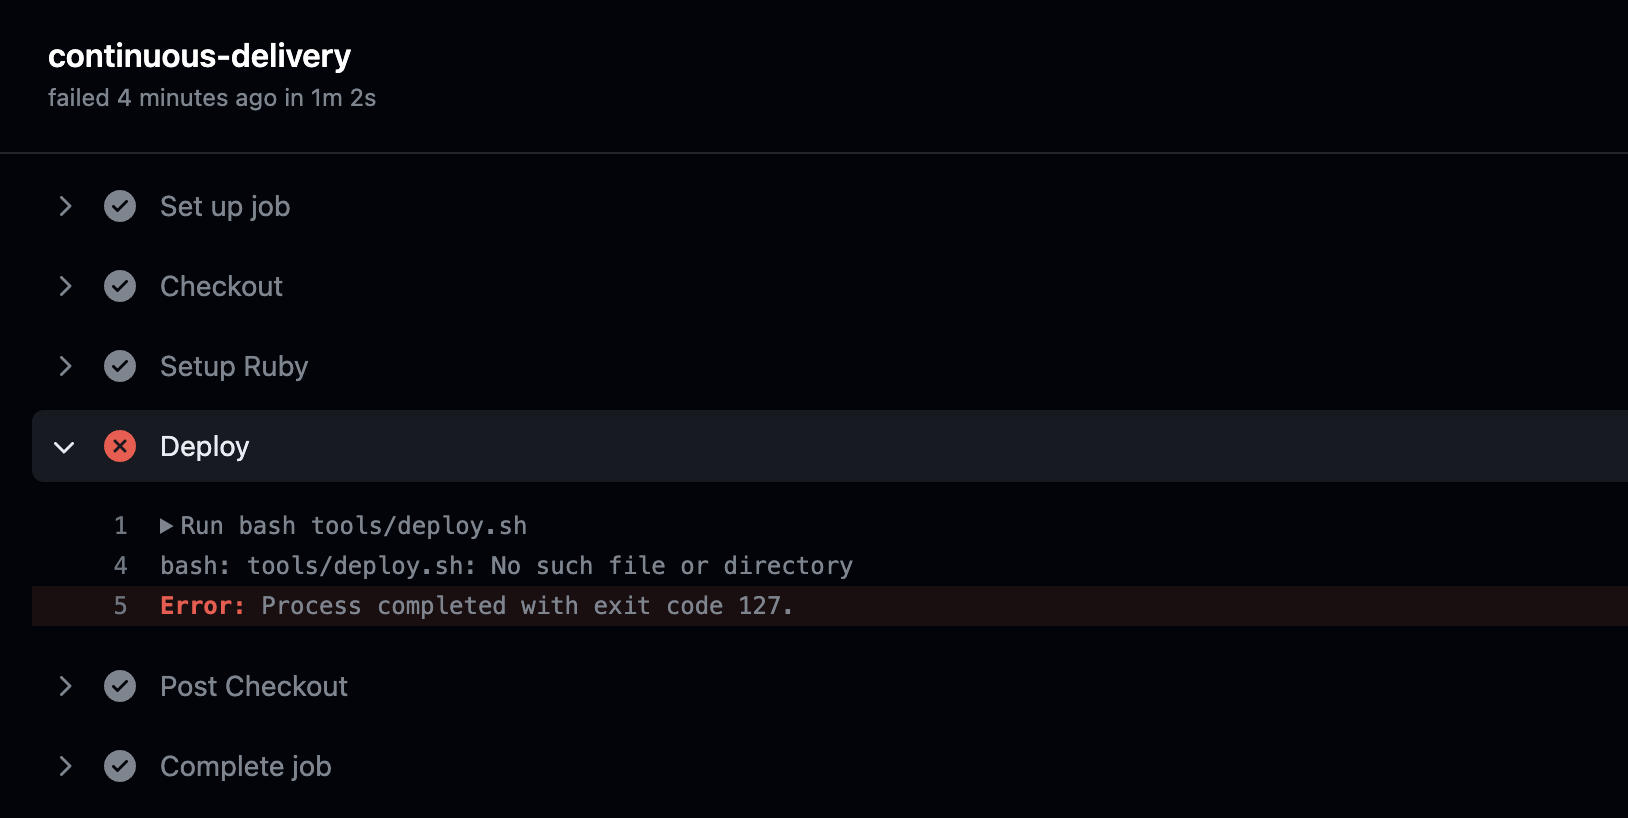Open the Deploy step label
Screen dimensions: 1628x818
[x=204, y=446]
